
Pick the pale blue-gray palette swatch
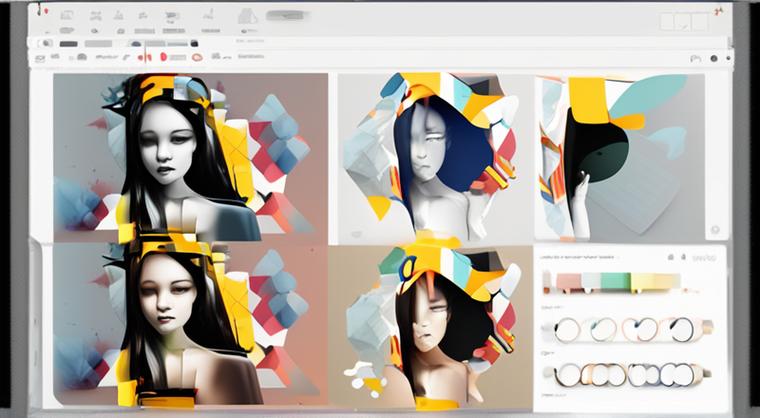(591, 281)
